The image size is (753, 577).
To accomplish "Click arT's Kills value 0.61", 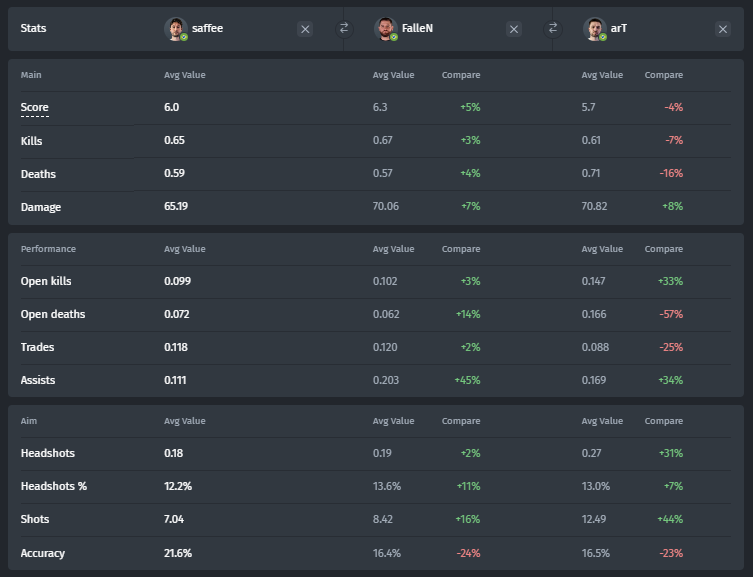I will click(x=591, y=140).
